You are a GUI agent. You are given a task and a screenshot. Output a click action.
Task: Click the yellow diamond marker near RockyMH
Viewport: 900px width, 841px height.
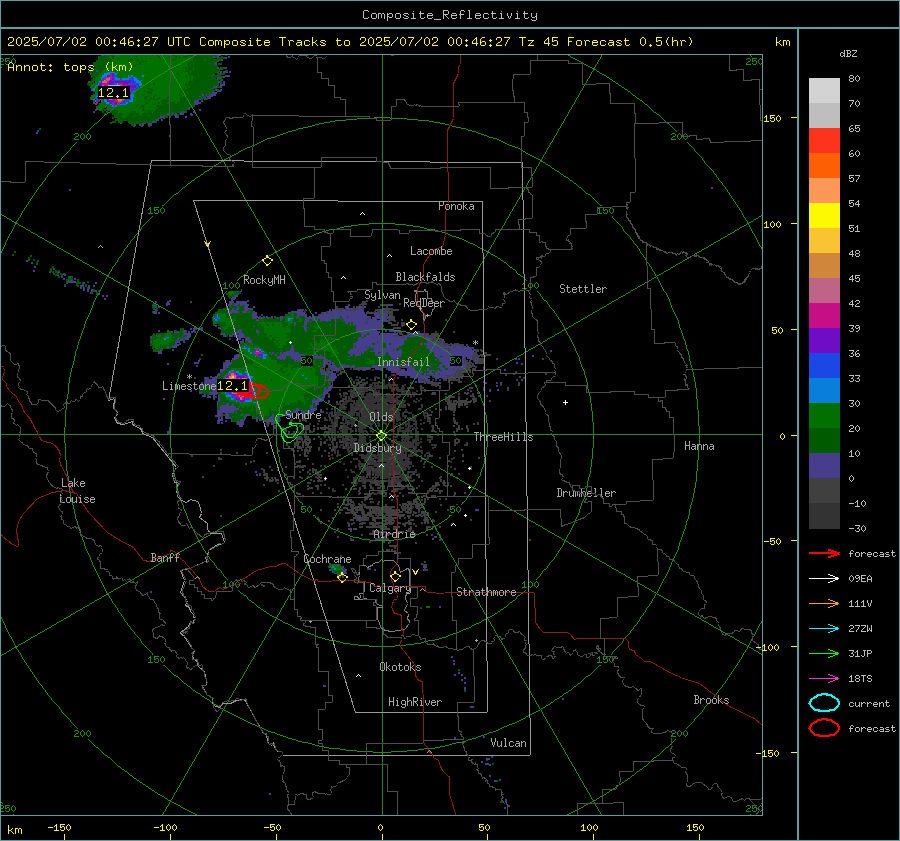[267, 261]
